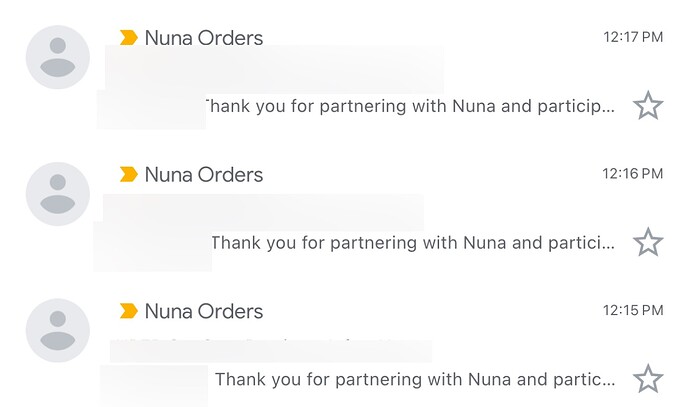Click the 12:15 PM timestamp

(x=633, y=310)
